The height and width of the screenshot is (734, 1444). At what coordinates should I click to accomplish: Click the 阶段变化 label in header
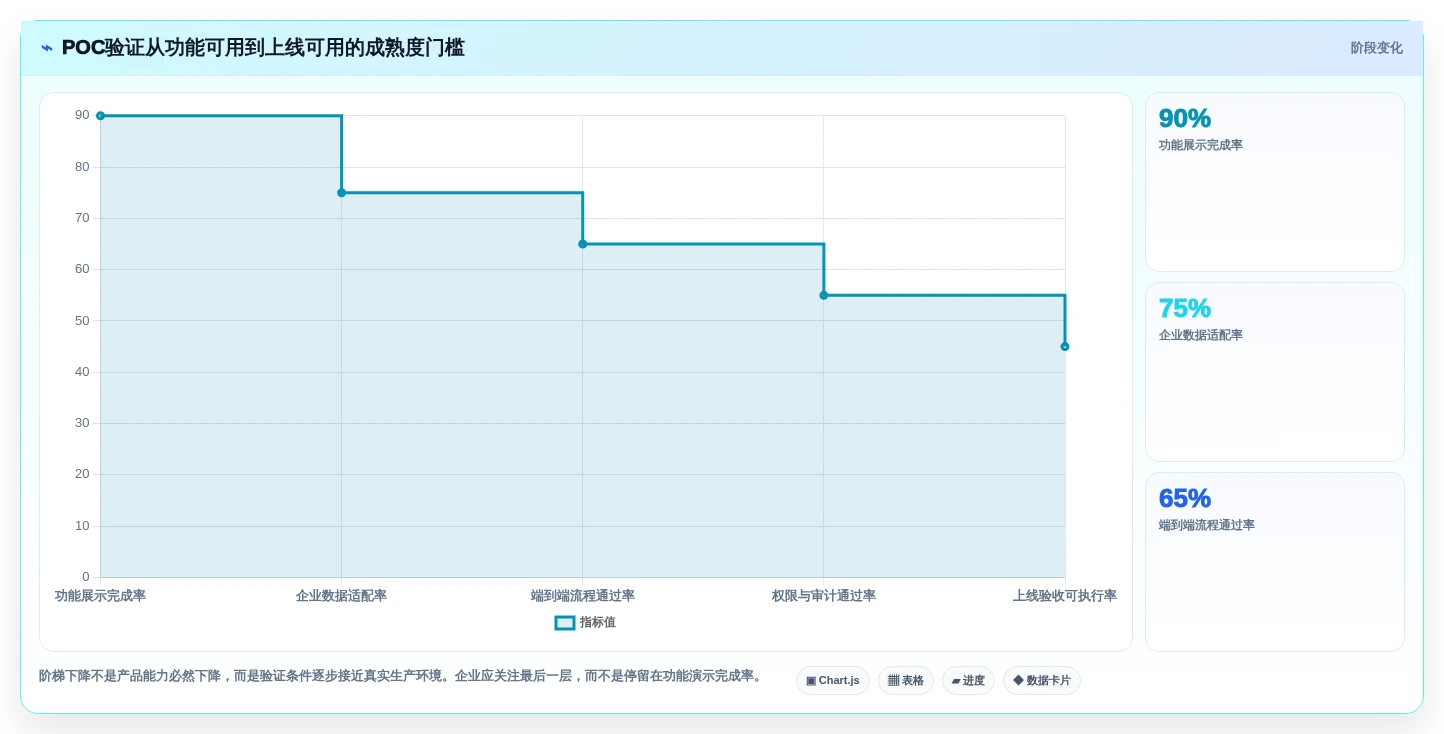1376,48
